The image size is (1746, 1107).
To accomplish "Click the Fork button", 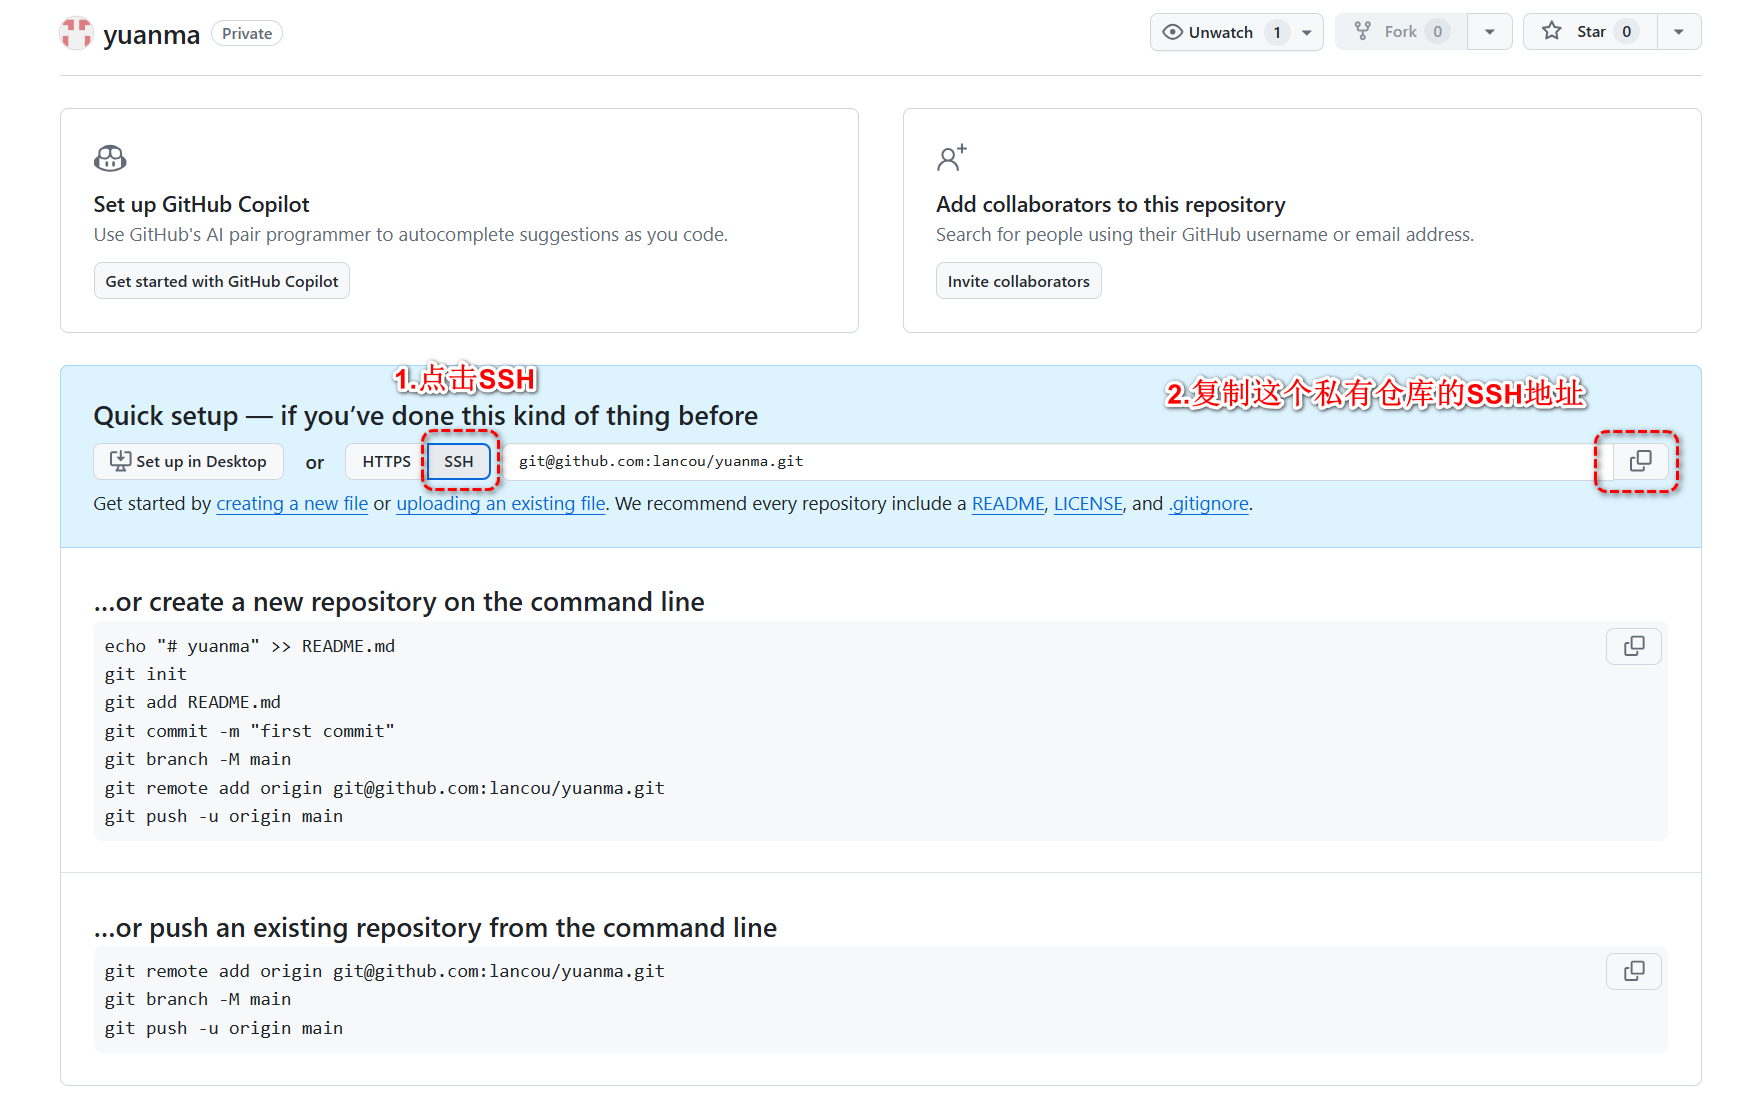I will tap(1401, 32).
